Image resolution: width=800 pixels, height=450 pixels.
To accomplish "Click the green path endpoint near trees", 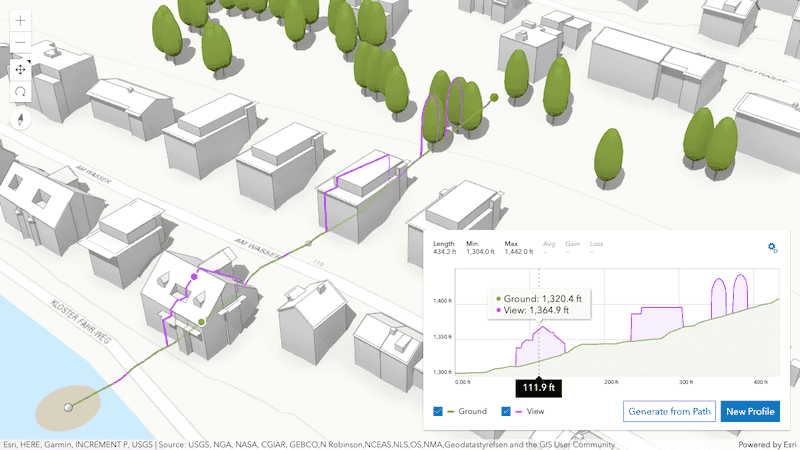I will [494, 98].
